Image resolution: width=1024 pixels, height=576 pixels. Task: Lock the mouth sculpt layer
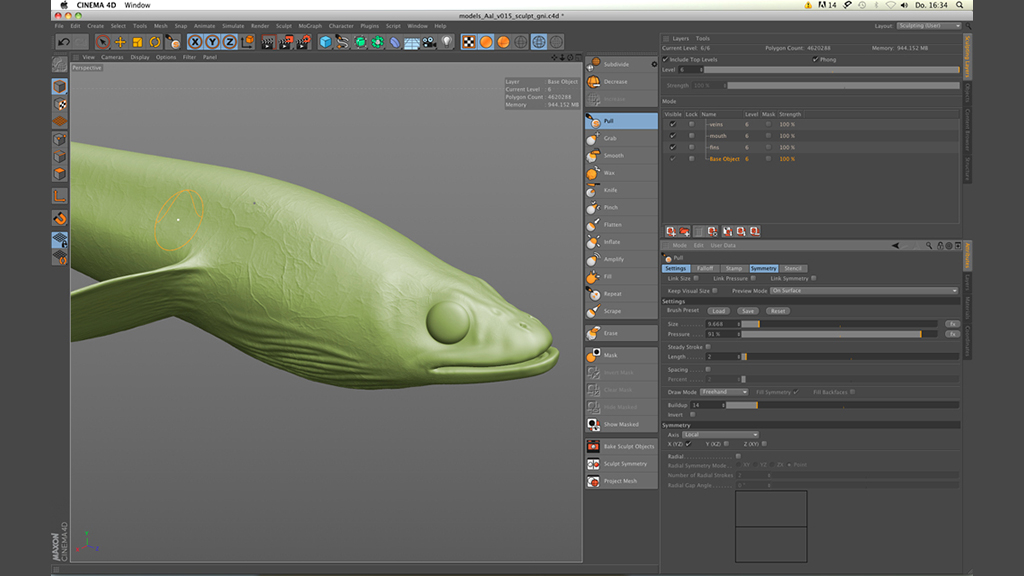690,135
